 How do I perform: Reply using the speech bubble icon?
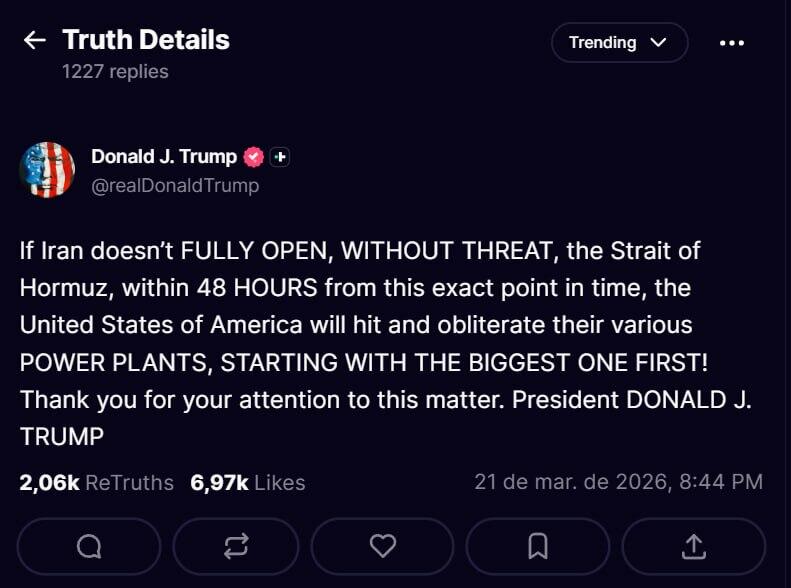[x=89, y=546]
